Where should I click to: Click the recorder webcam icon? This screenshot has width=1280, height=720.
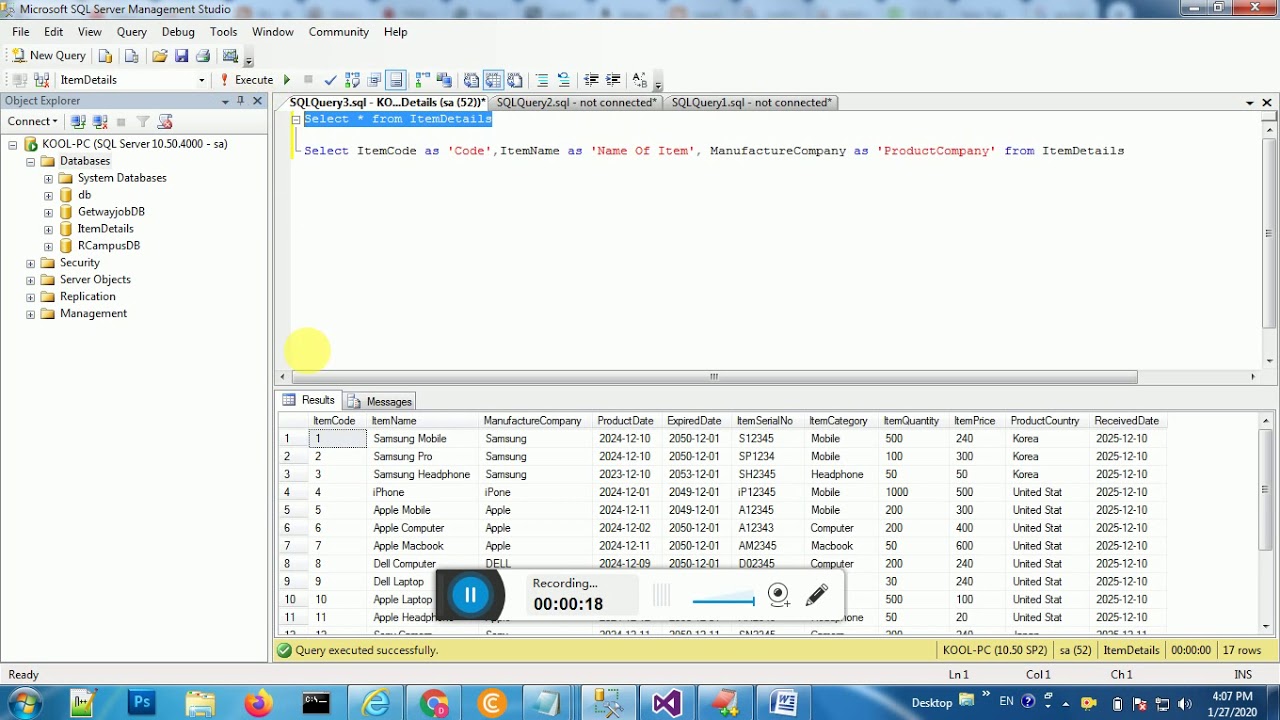click(779, 595)
